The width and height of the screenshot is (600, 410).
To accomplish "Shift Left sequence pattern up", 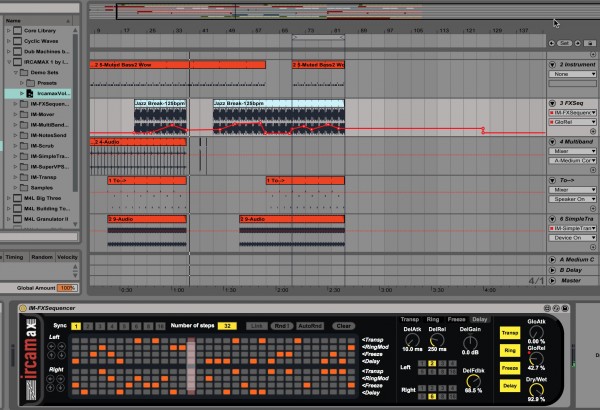I will 51,355.
